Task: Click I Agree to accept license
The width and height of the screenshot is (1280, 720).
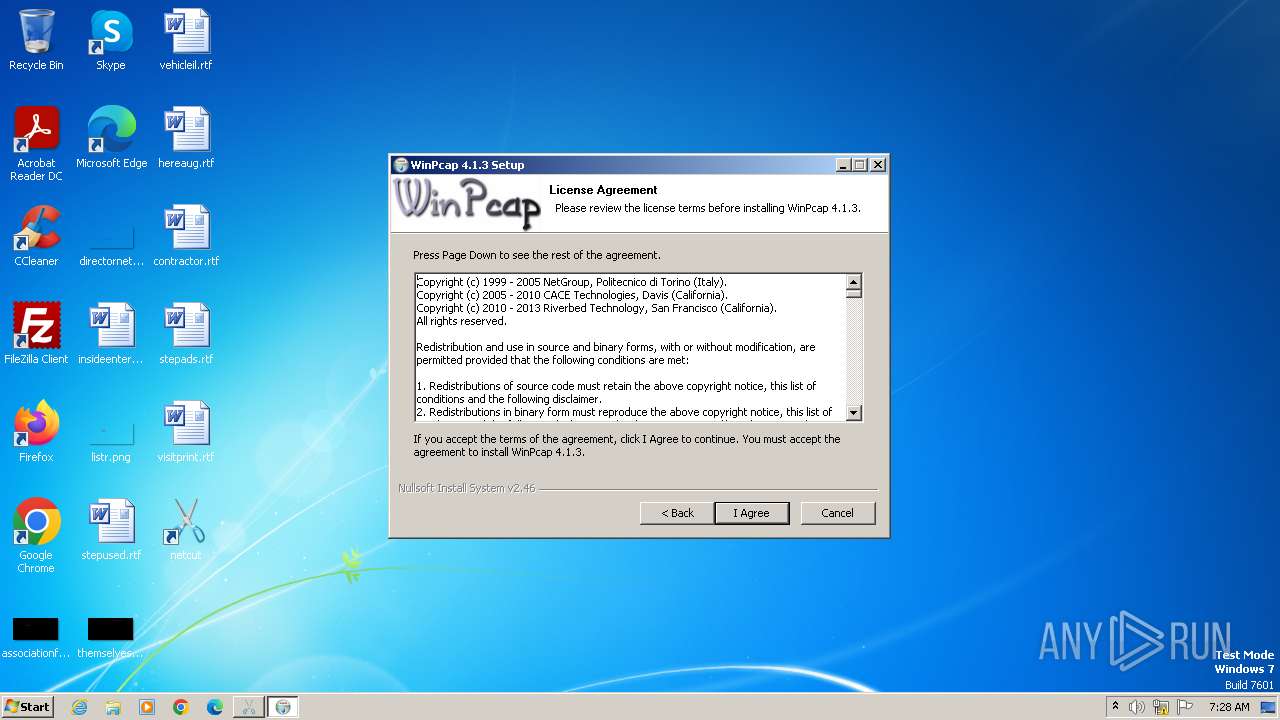Action: click(752, 513)
